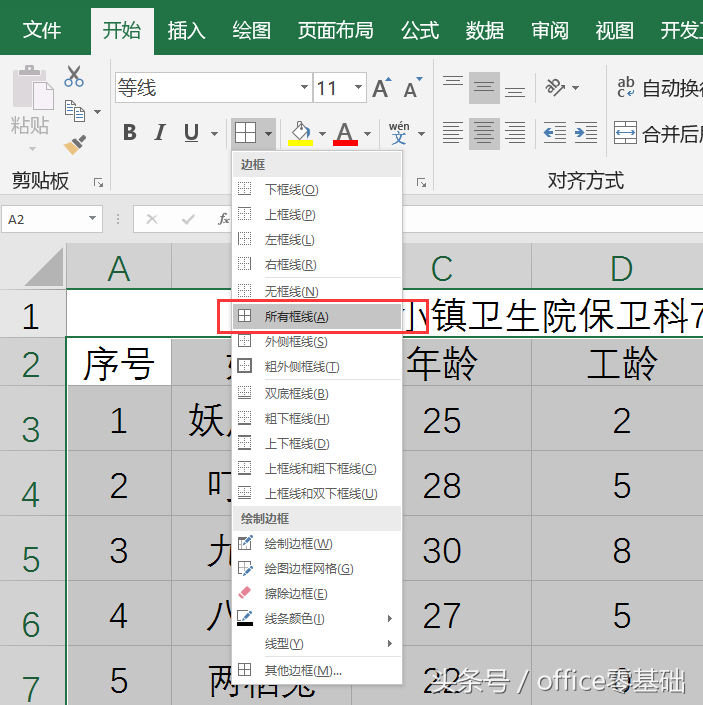
Task: Select the Format Painter brush icon
Action: coord(75,144)
